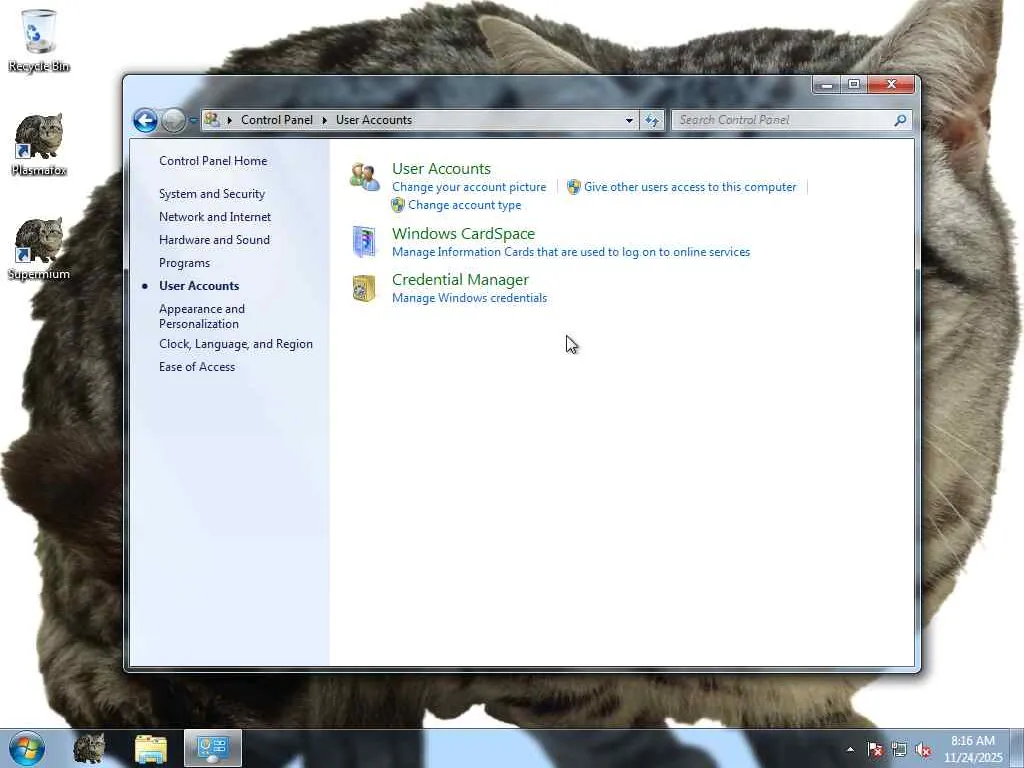Viewport: 1024px width, 768px height.
Task: Open the Plasmafox desktop shortcut
Action: [x=39, y=144]
